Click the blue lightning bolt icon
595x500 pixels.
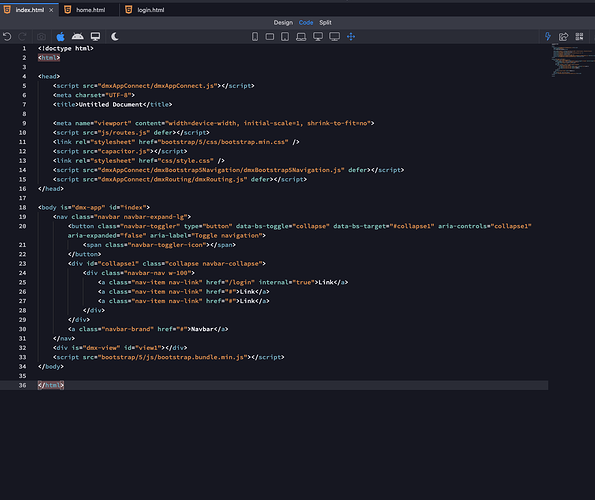[548, 36]
